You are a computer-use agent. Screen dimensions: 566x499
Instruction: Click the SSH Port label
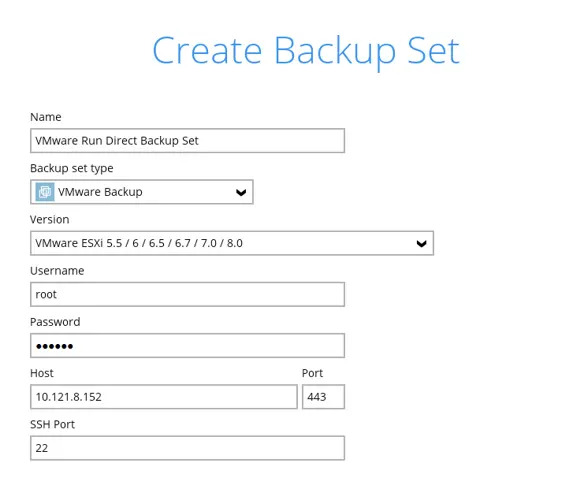click(x=52, y=425)
